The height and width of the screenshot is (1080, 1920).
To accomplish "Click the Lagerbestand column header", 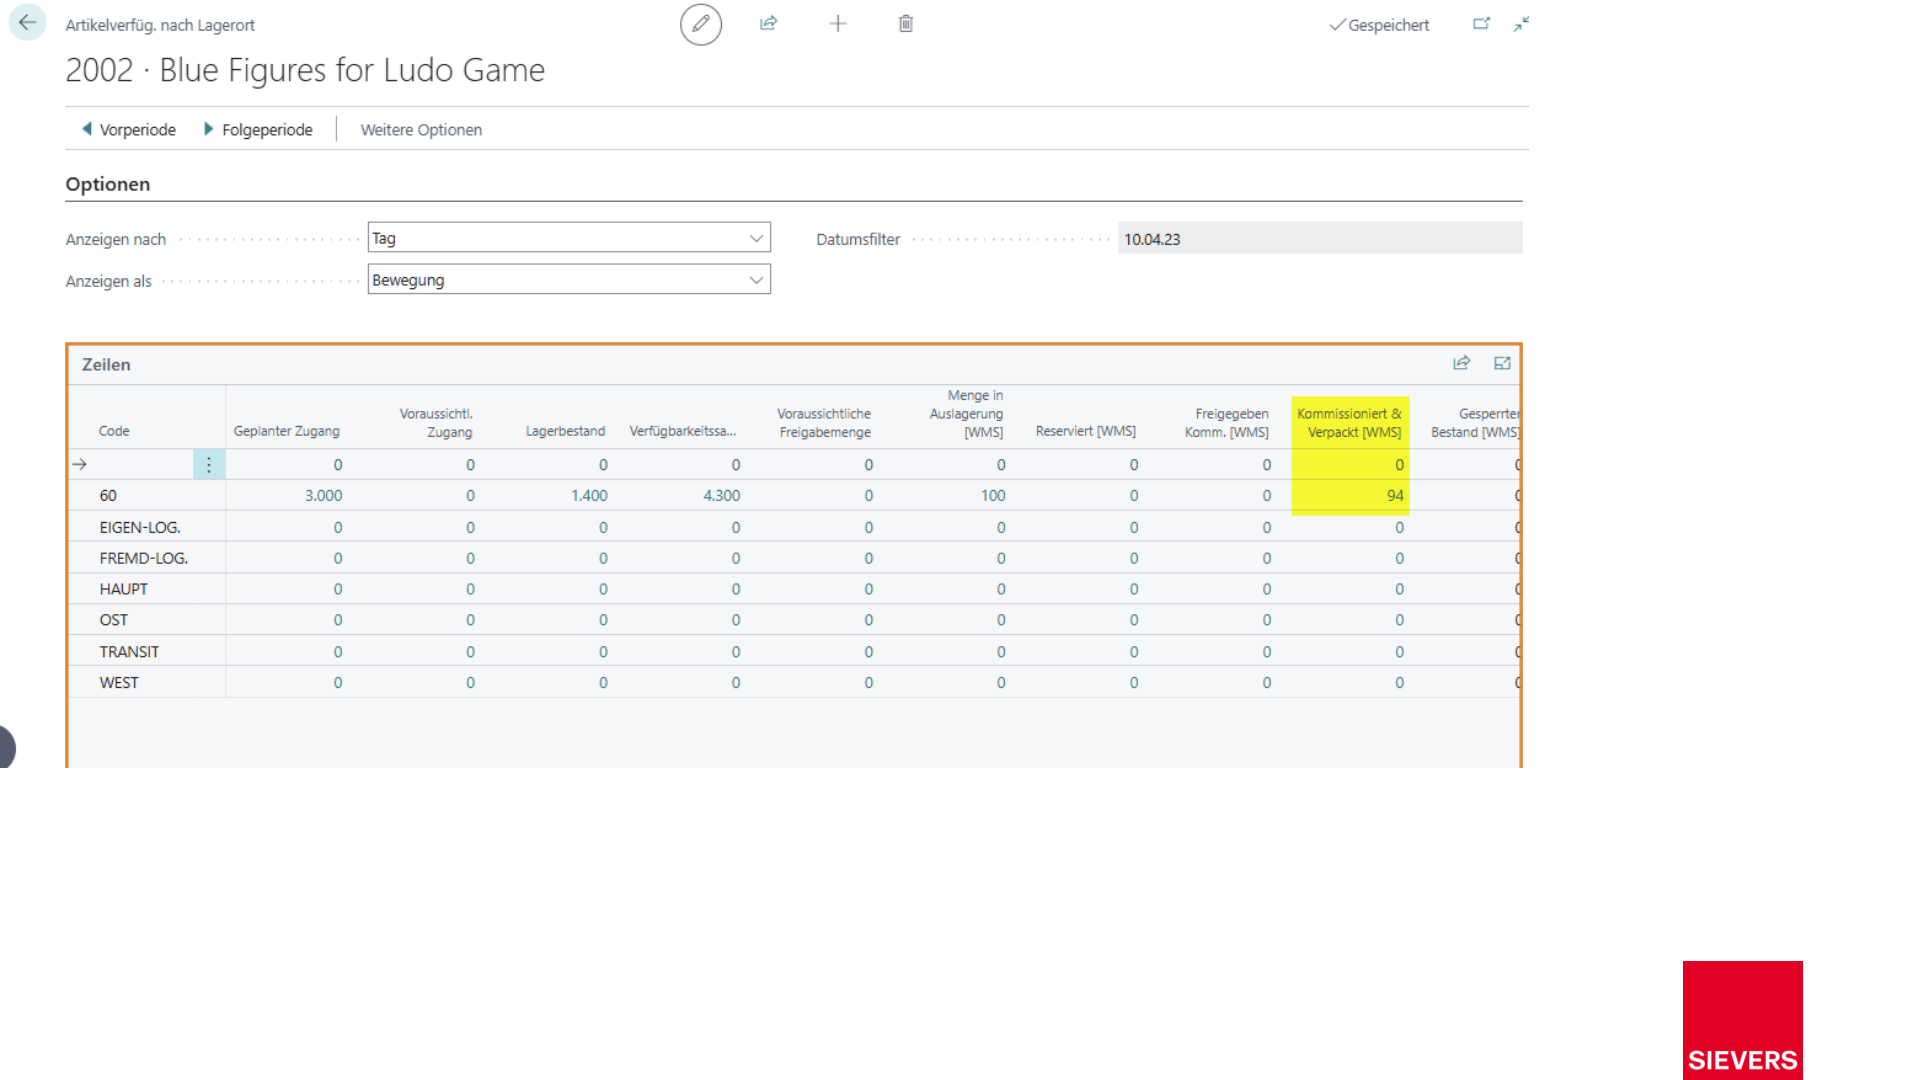I will (565, 431).
